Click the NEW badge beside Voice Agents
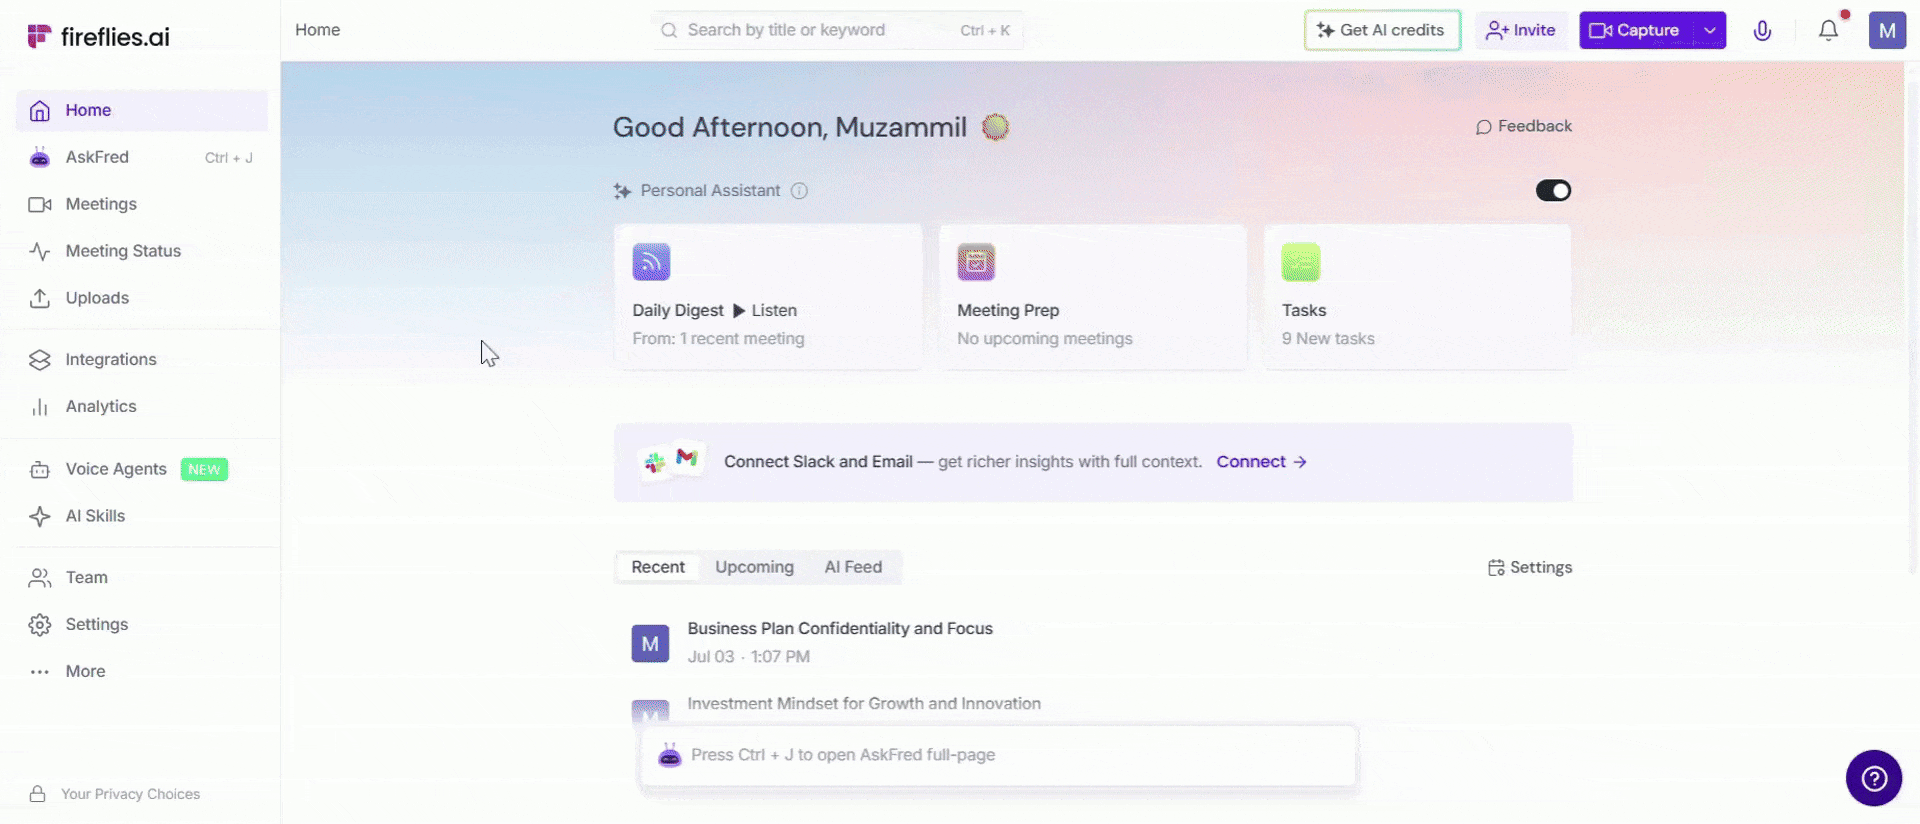 [x=204, y=470]
